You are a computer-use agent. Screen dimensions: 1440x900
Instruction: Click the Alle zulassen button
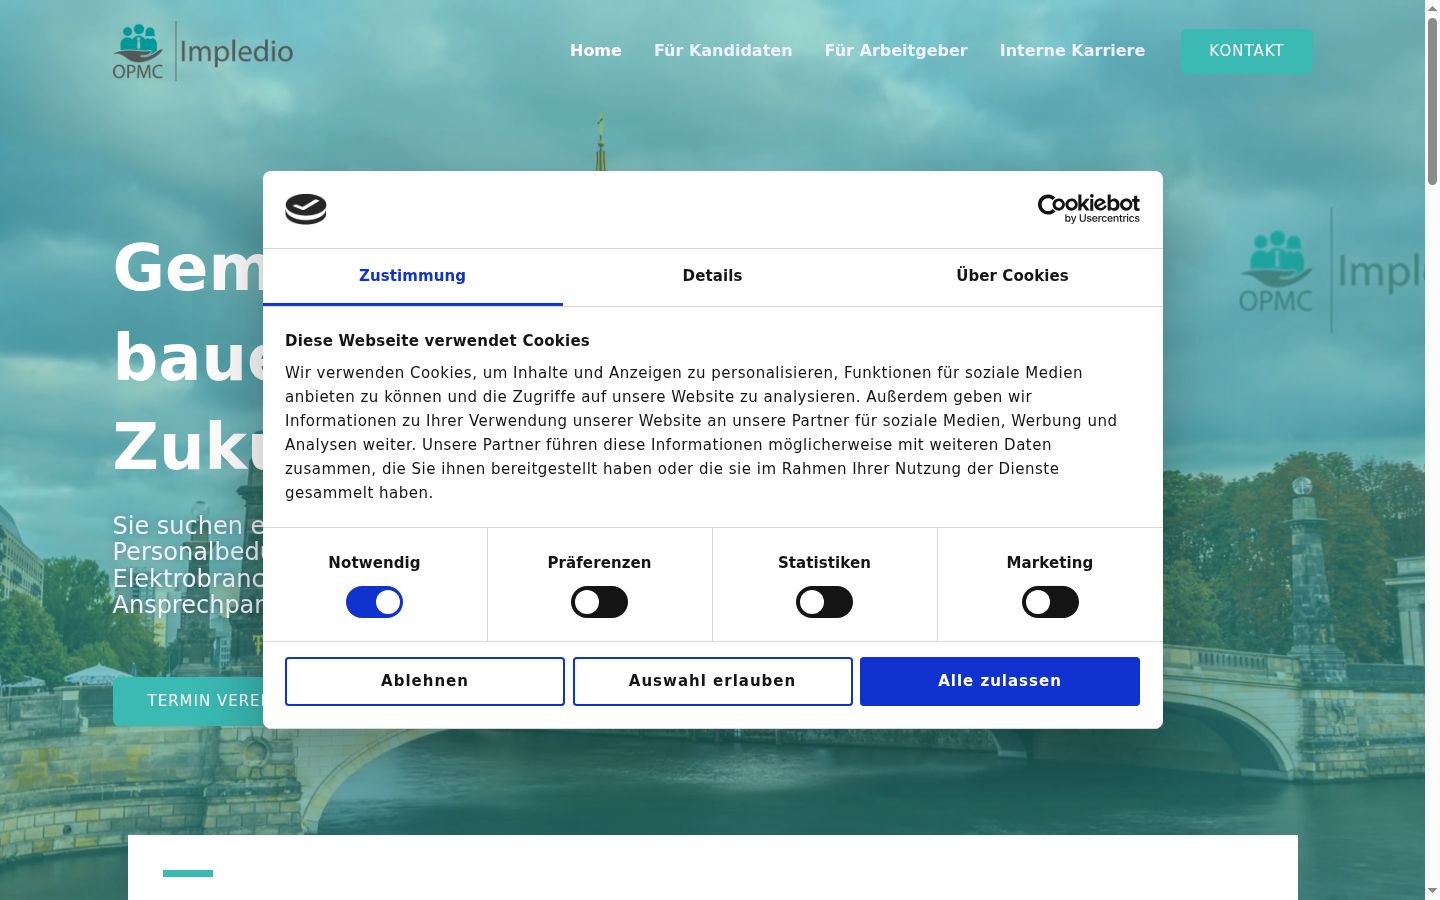(1000, 681)
